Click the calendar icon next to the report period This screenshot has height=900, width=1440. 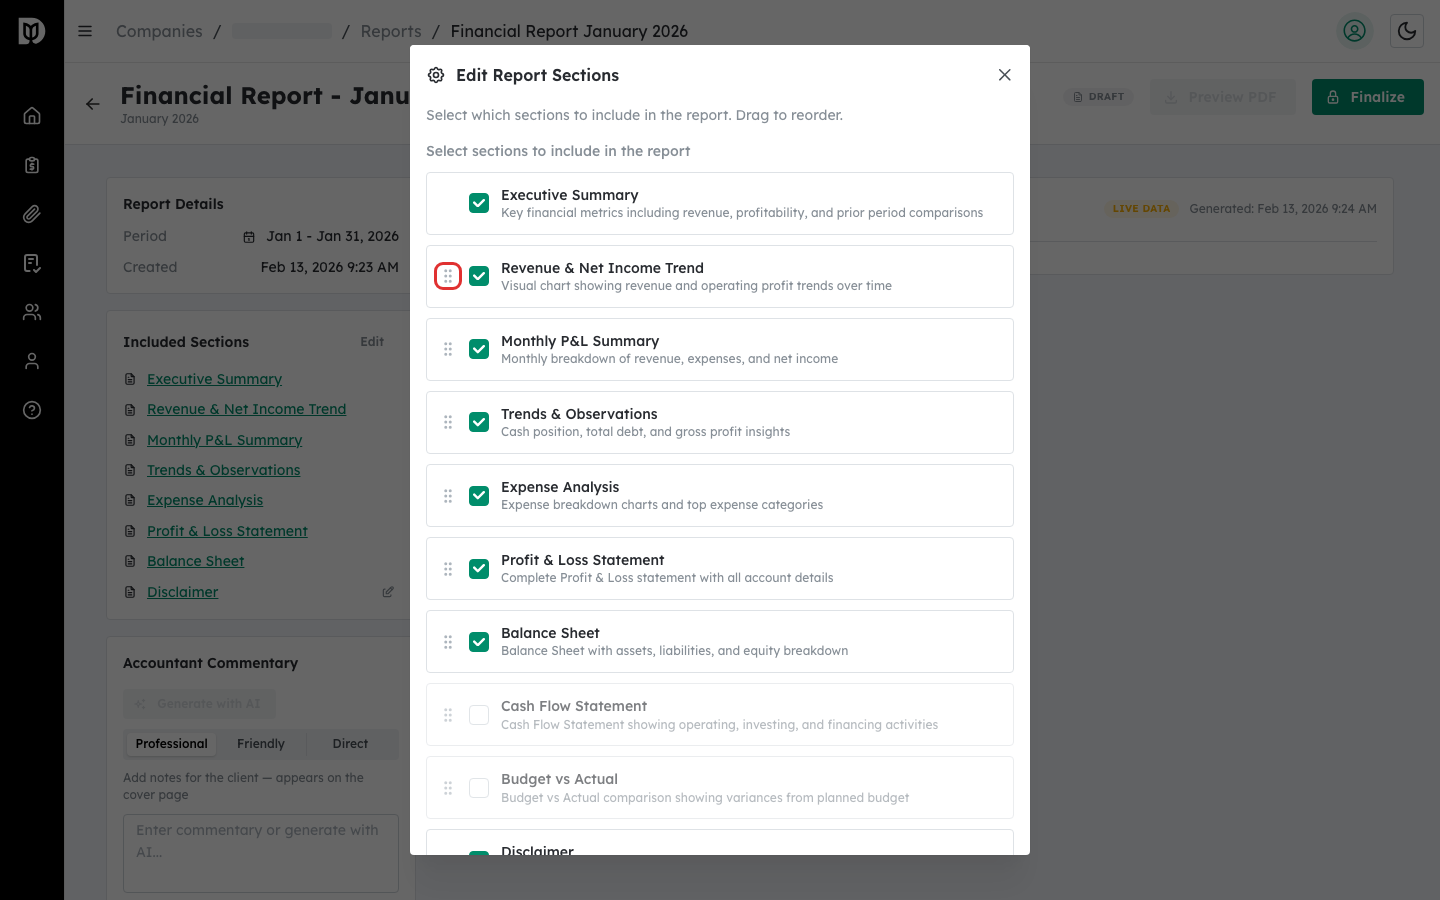pyautogui.click(x=248, y=236)
